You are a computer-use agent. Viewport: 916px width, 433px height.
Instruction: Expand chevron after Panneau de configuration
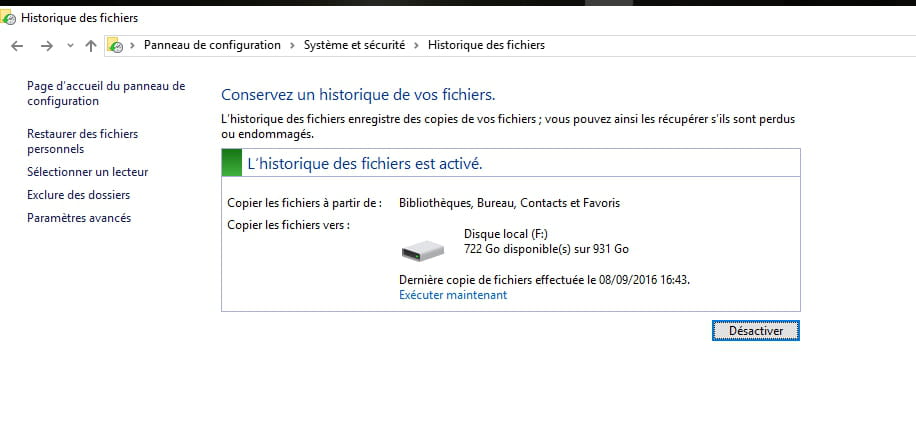[292, 45]
